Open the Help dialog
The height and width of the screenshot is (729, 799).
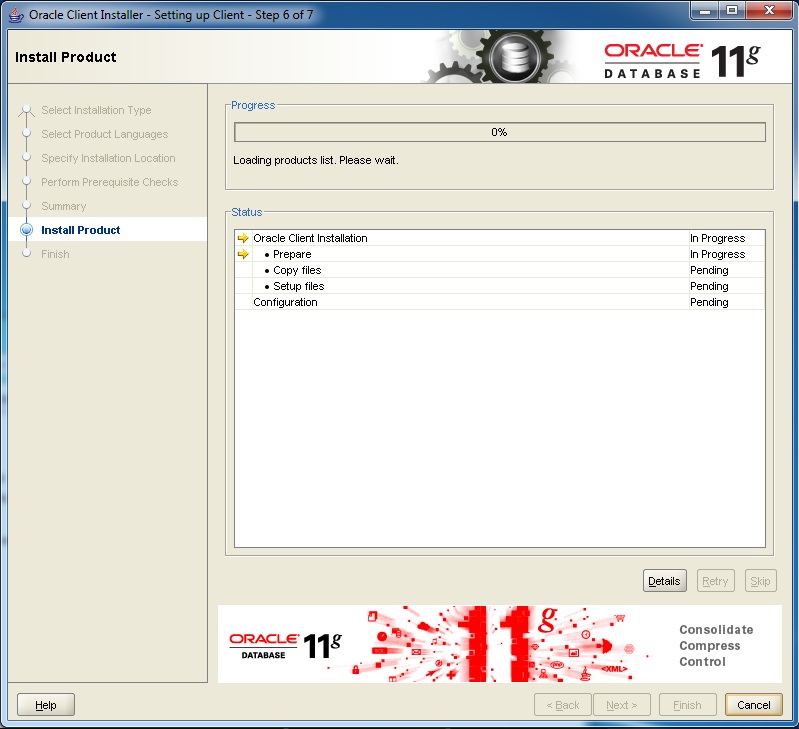[x=46, y=705]
